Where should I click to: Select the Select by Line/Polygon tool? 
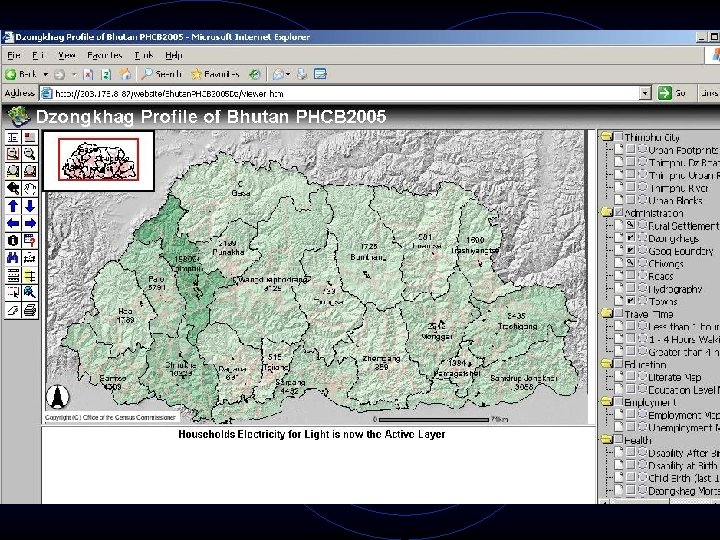pos(30,292)
